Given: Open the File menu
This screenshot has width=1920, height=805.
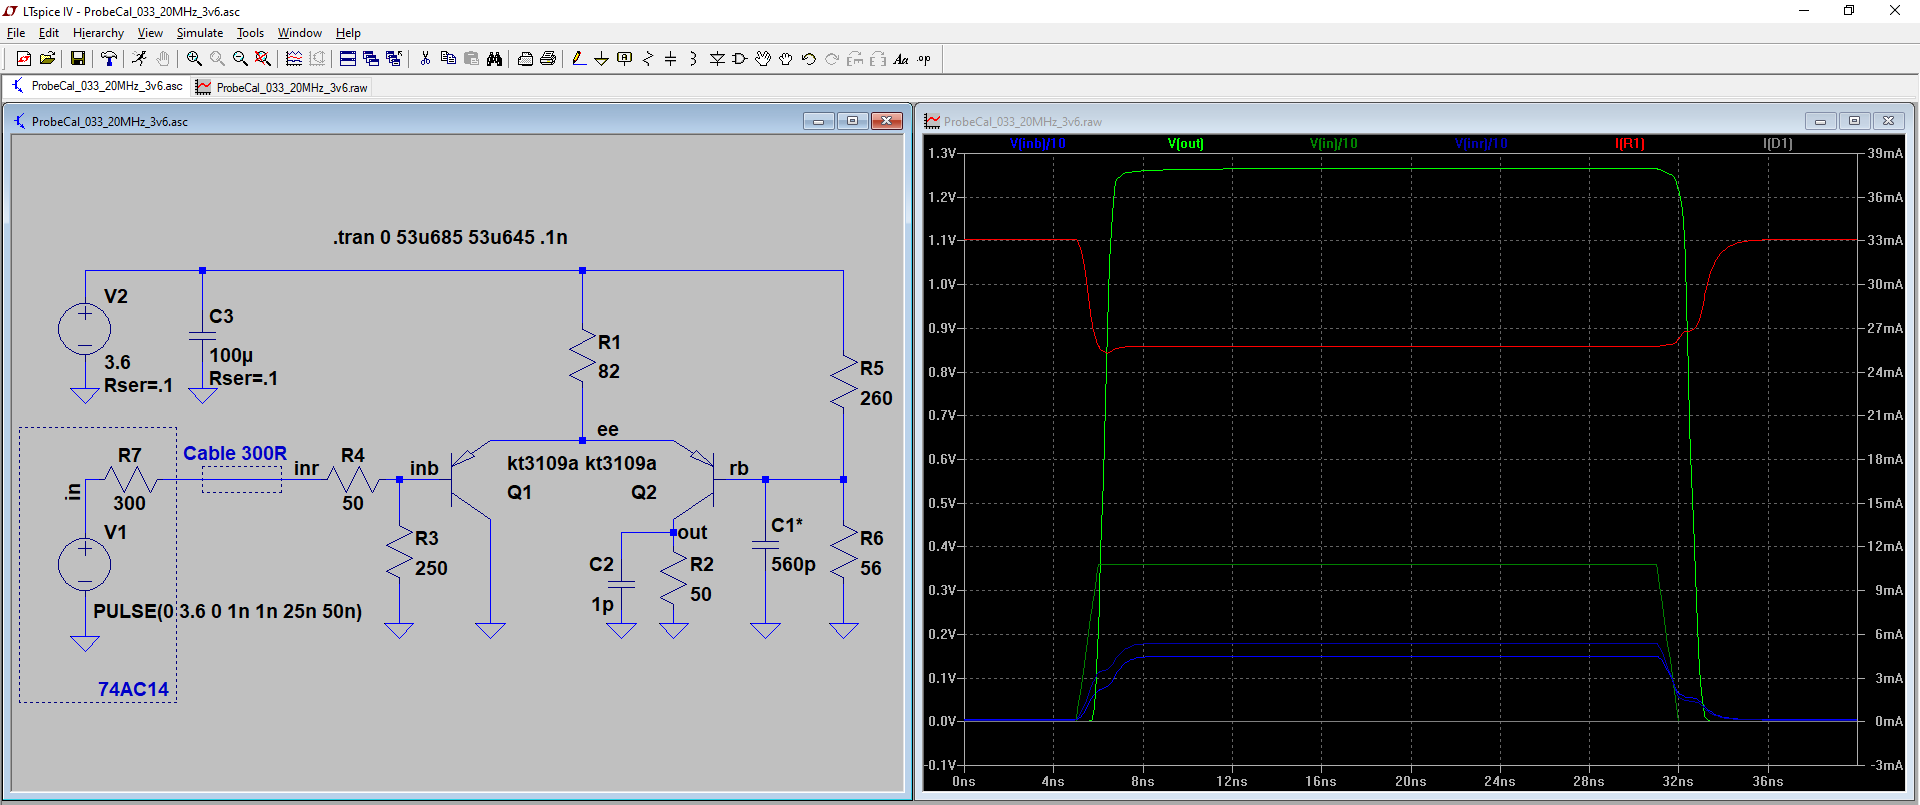Looking at the screenshot, I should point(16,33).
